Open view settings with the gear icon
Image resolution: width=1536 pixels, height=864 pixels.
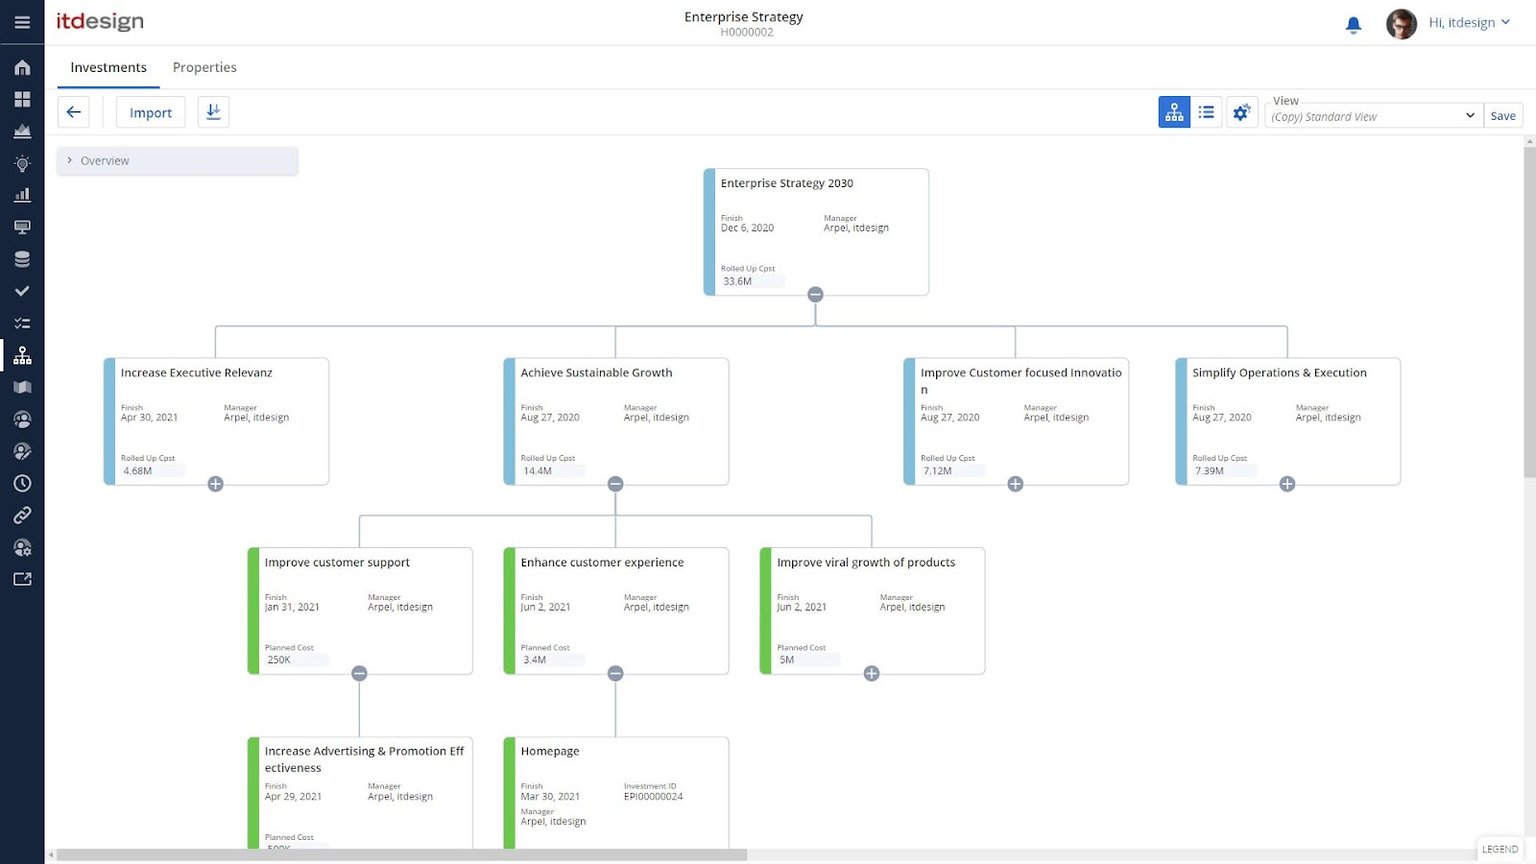[x=1241, y=112]
